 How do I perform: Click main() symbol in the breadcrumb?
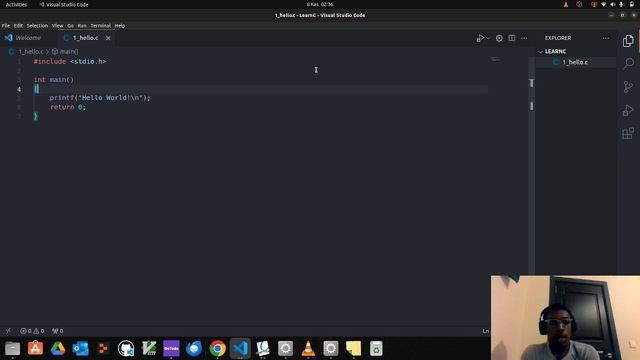tap(69, 51)
